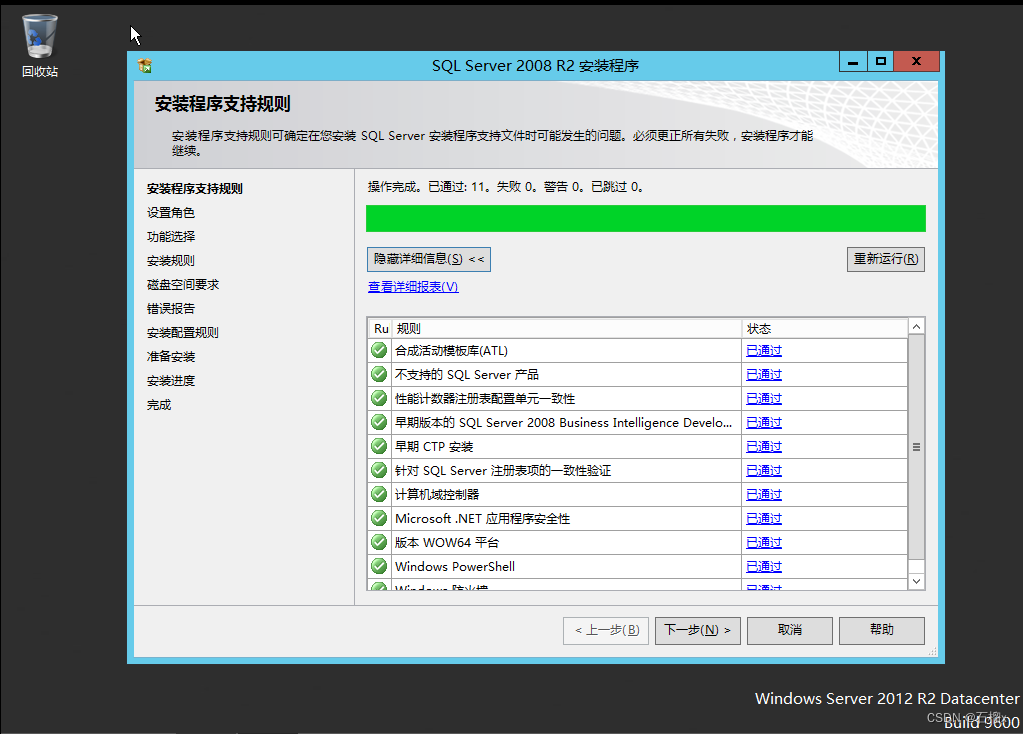Open 已通过 link for 早期 CTP 安装

764,446
